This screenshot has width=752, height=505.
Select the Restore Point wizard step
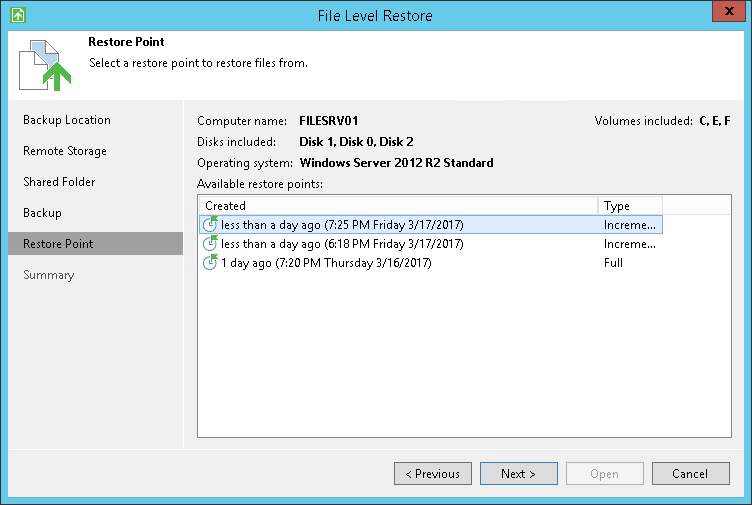click(x=58, y=244)
